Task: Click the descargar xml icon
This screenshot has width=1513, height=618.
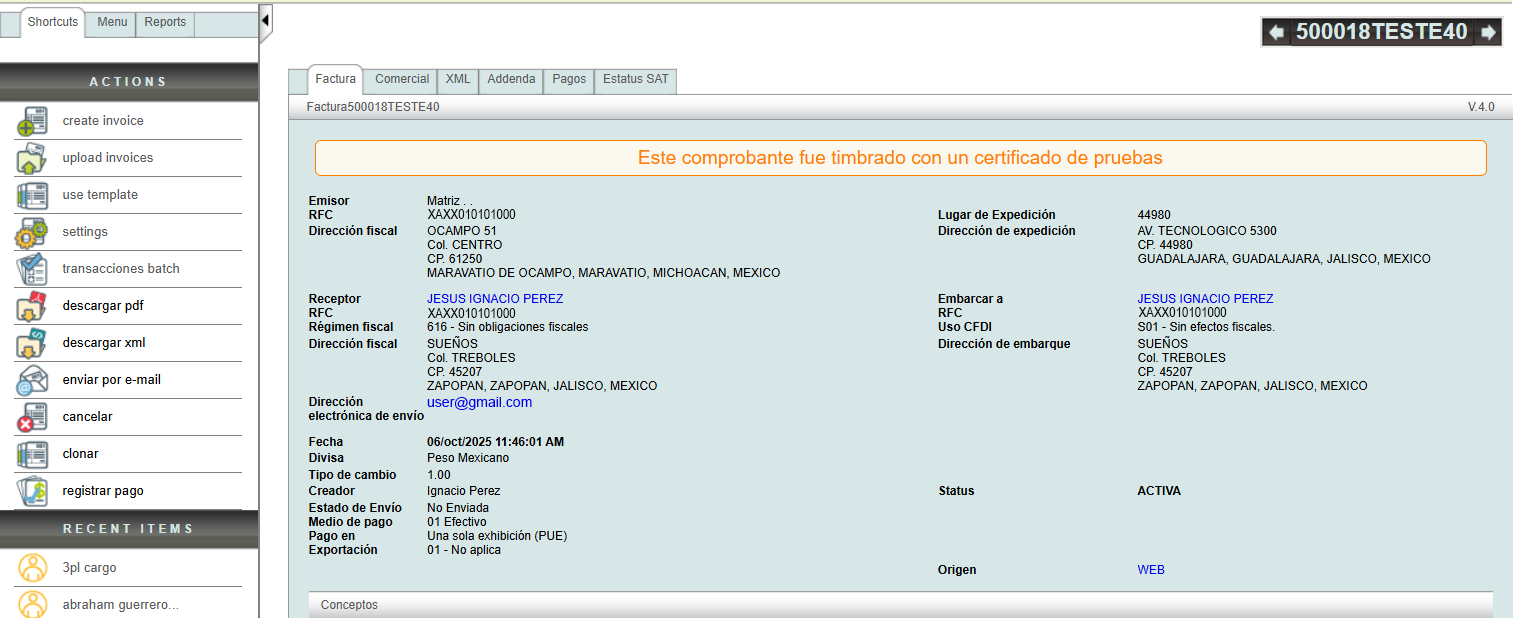Action: coord(32,343)
